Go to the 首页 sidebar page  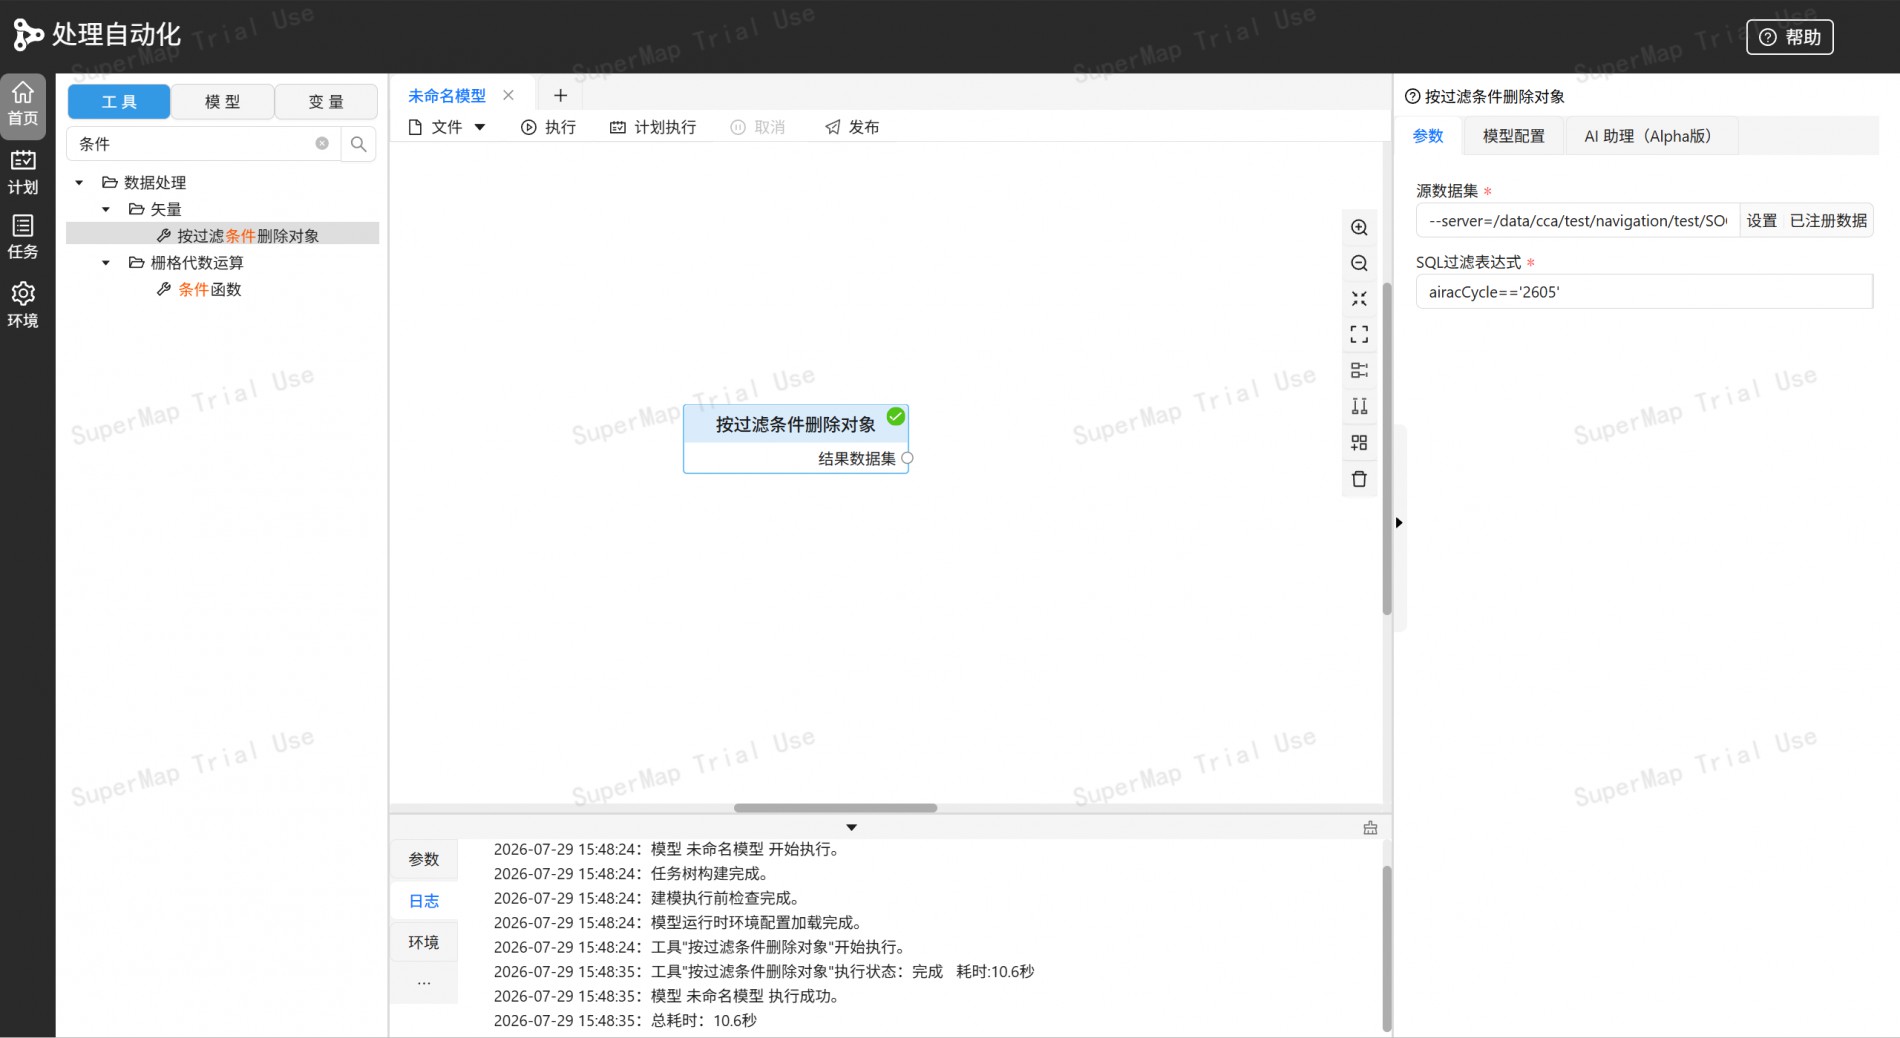tap(23, 105)
